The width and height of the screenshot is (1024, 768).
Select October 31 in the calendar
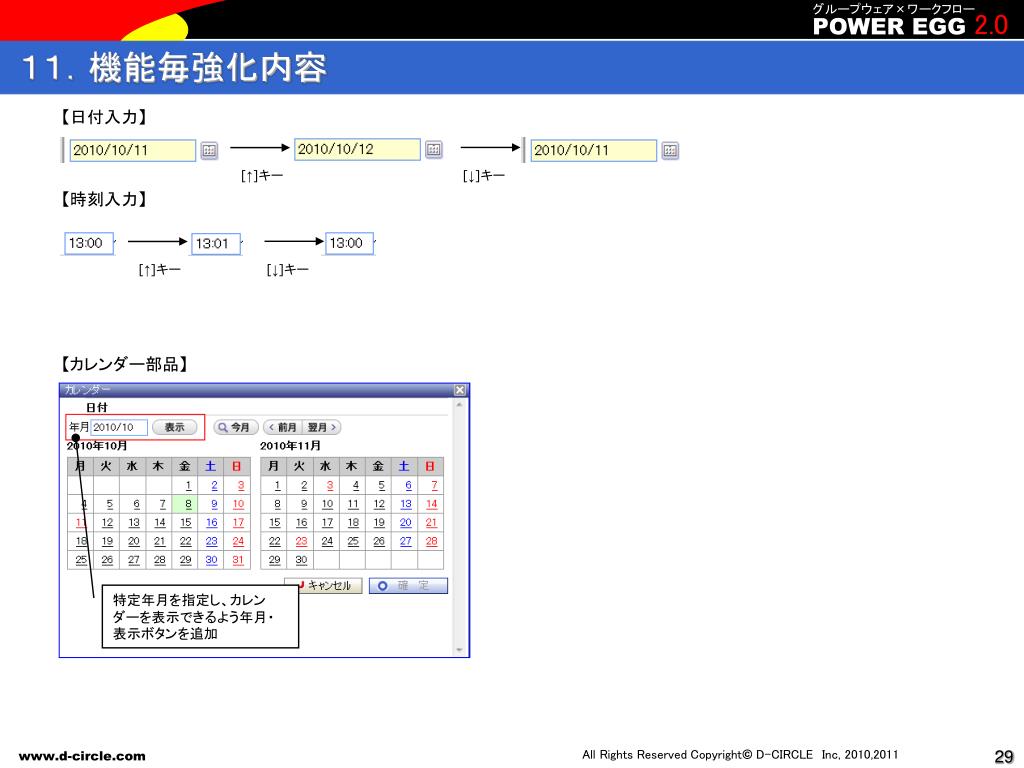pyautogui.click(x=238, y=560)
